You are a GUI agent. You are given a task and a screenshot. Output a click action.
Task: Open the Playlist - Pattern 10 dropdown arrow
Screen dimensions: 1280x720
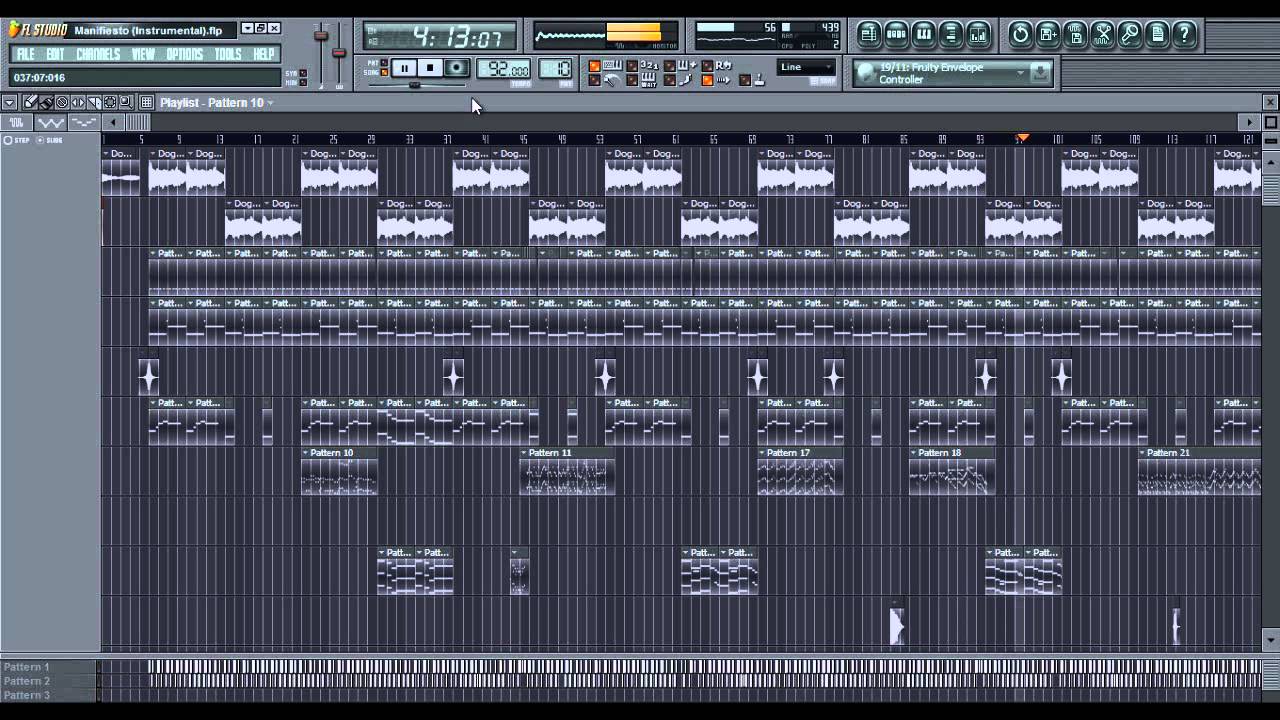click(x=269, y=102)
